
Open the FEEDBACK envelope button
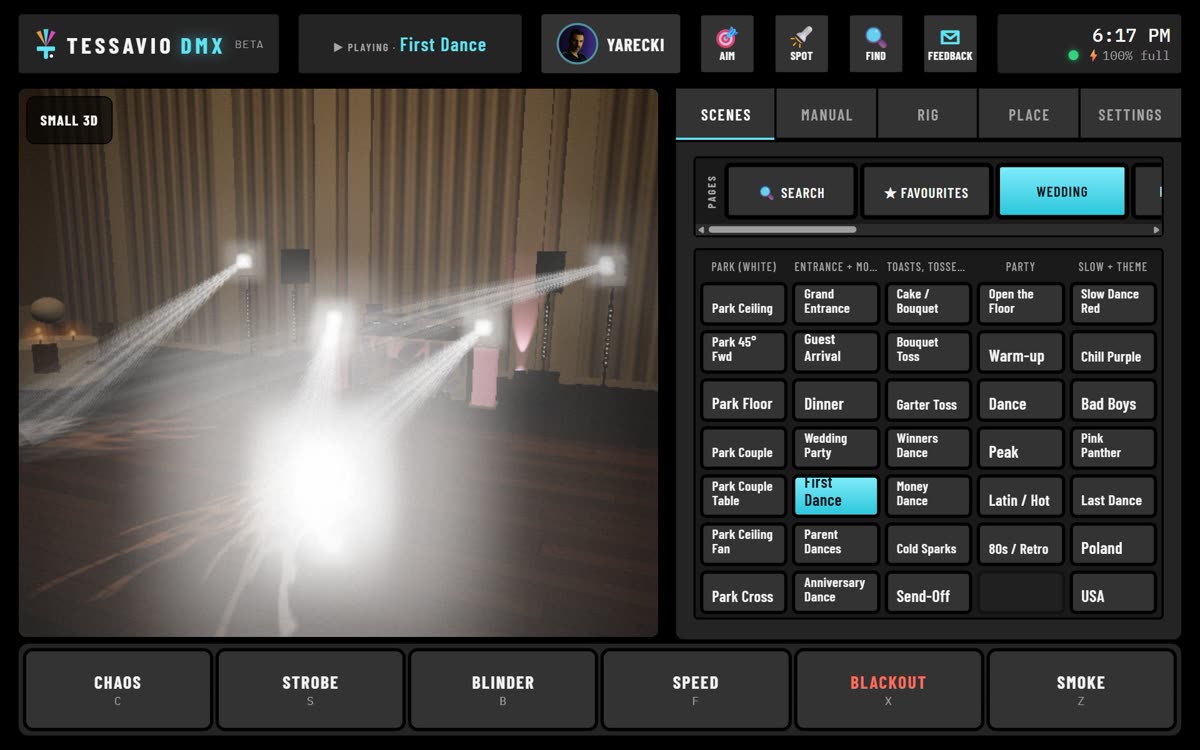point(950,44)
